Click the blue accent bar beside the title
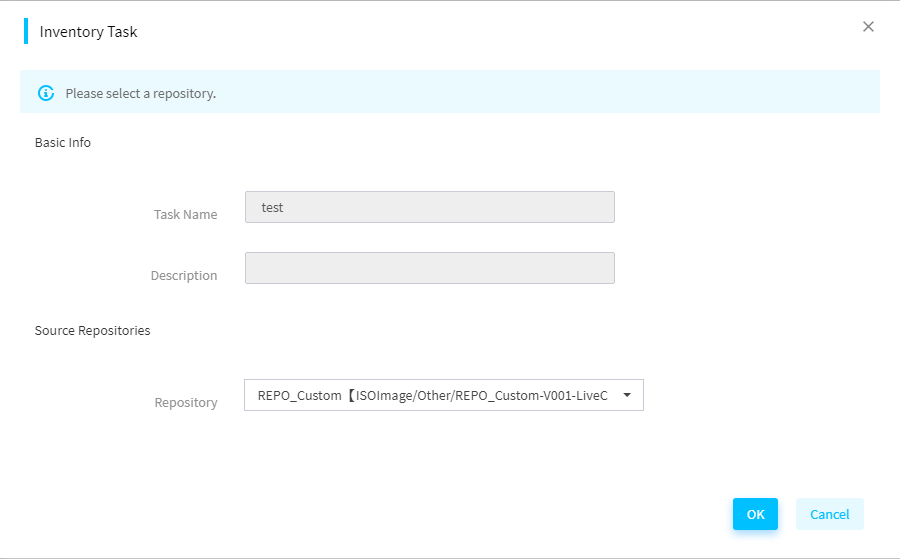The height and width of the screenshot is (559, 900). 26,31
